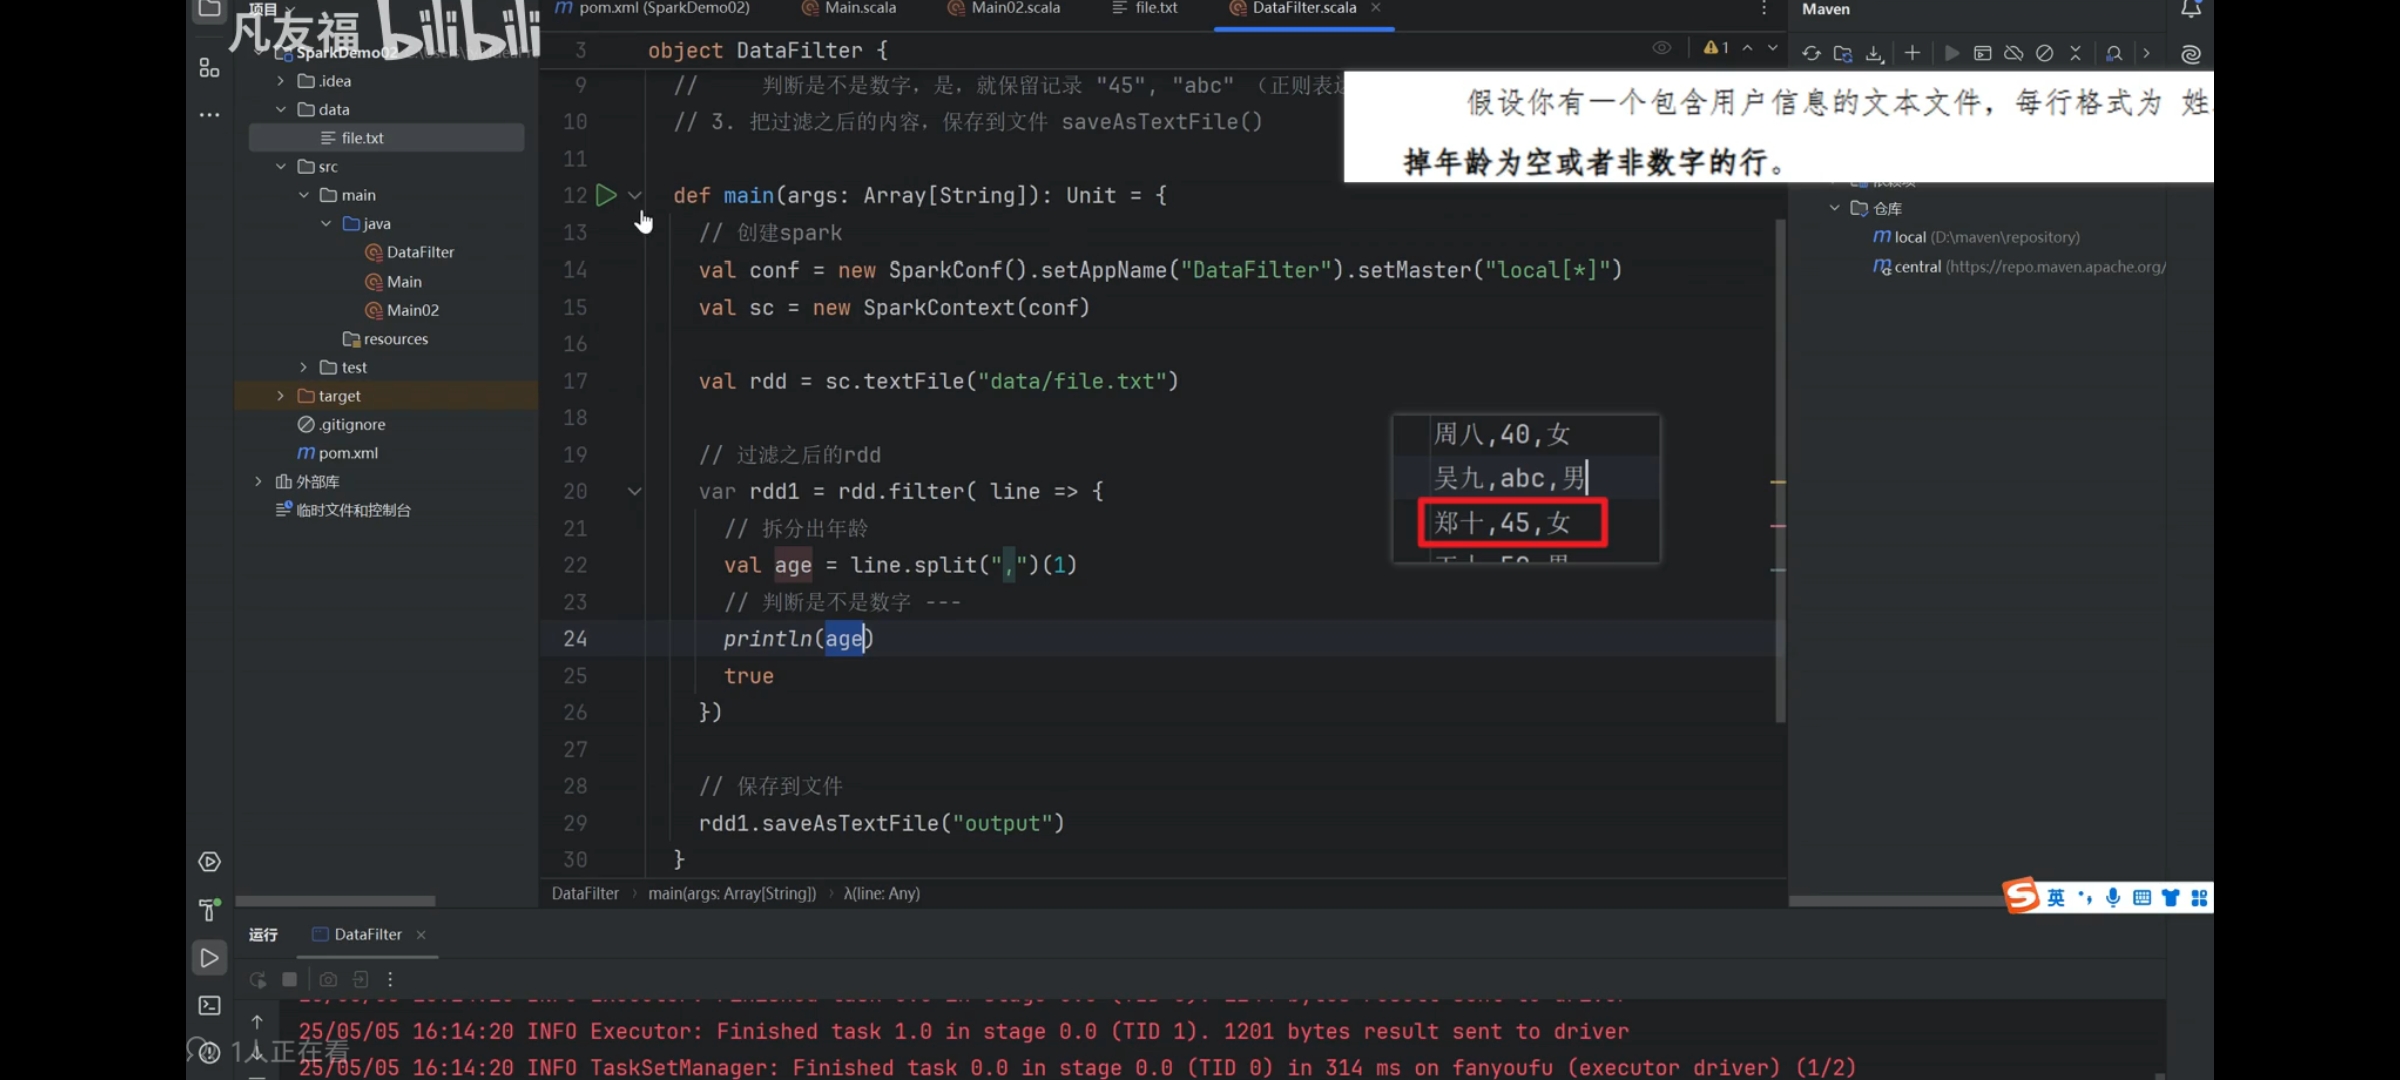
Task: Toggle Maven skip tests mode
Action: pos(2045,53)
